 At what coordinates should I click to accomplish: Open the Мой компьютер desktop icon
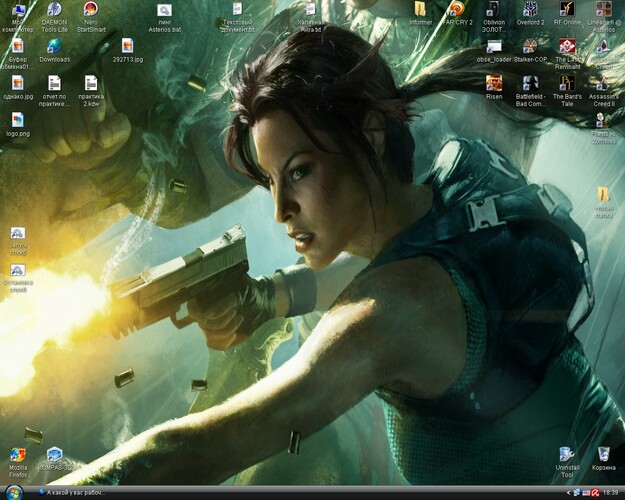tap(18, 11)
